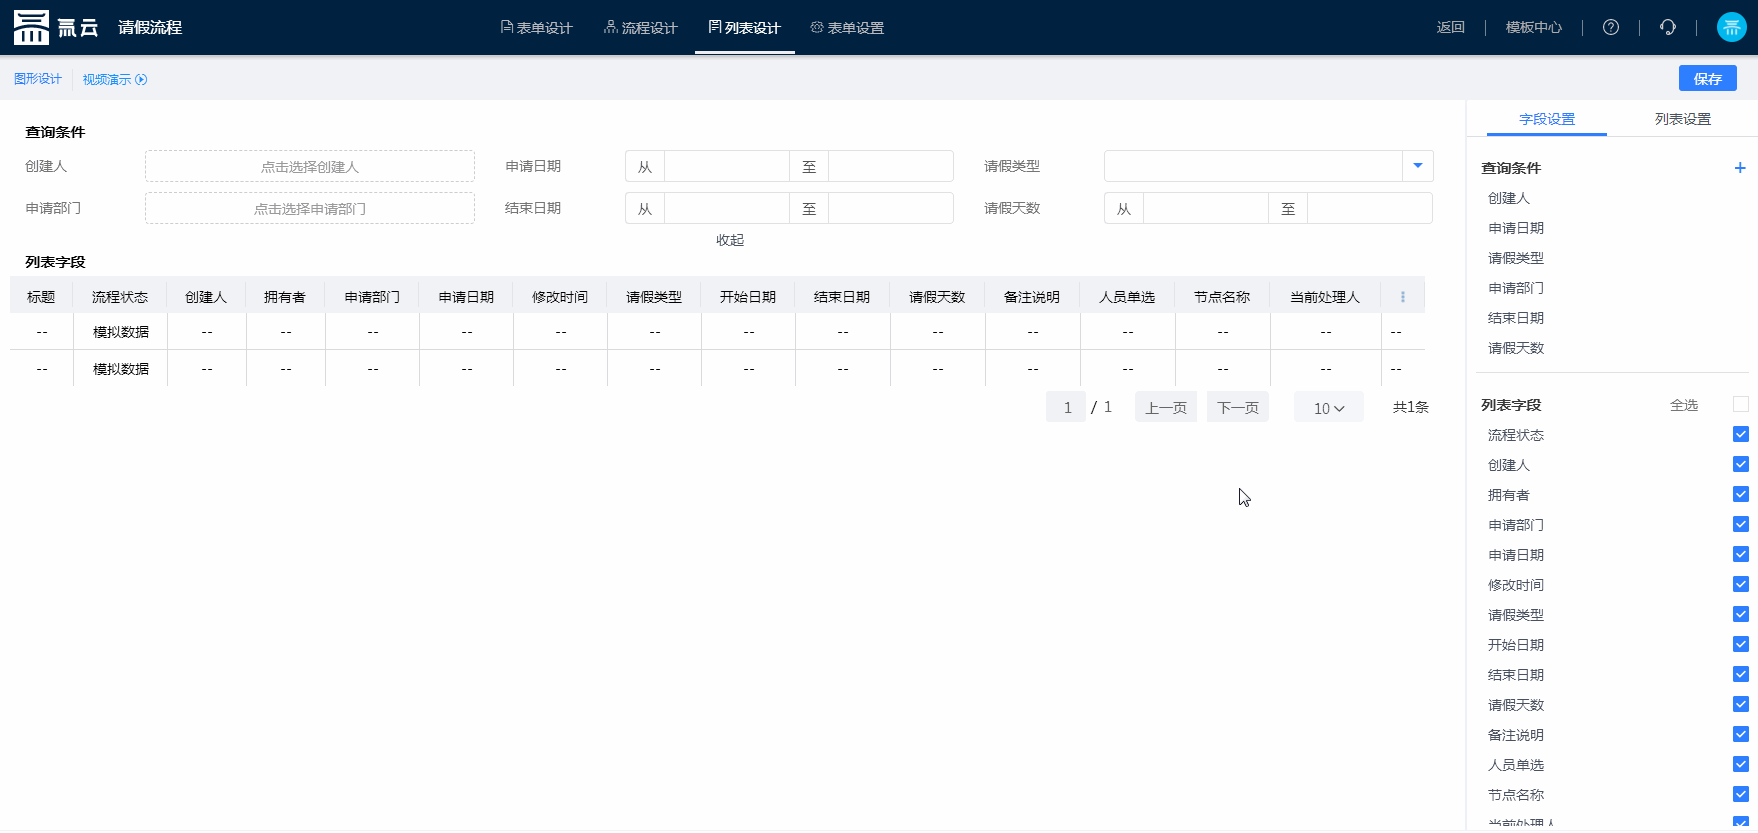Uncheck 申请部门 list field checkbox
The width and height of the screenshot is (1758, 833).
coord(1741,524)
